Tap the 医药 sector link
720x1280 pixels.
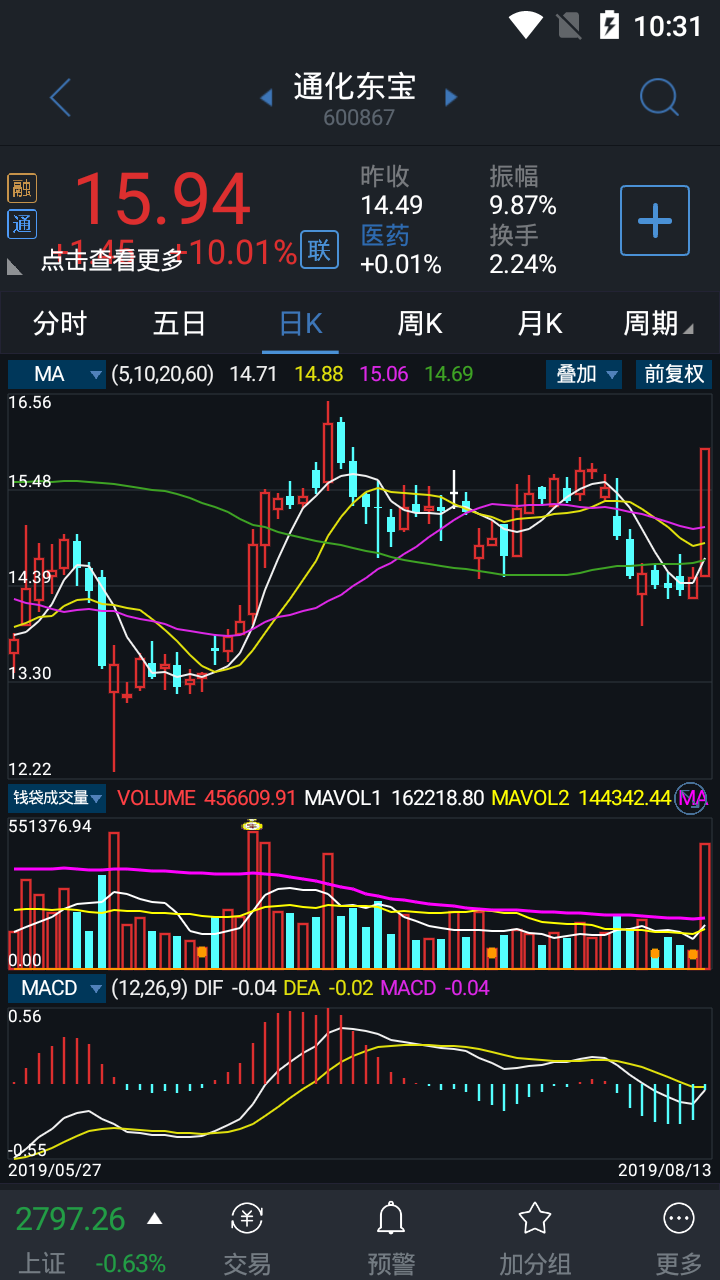(385, 236)
